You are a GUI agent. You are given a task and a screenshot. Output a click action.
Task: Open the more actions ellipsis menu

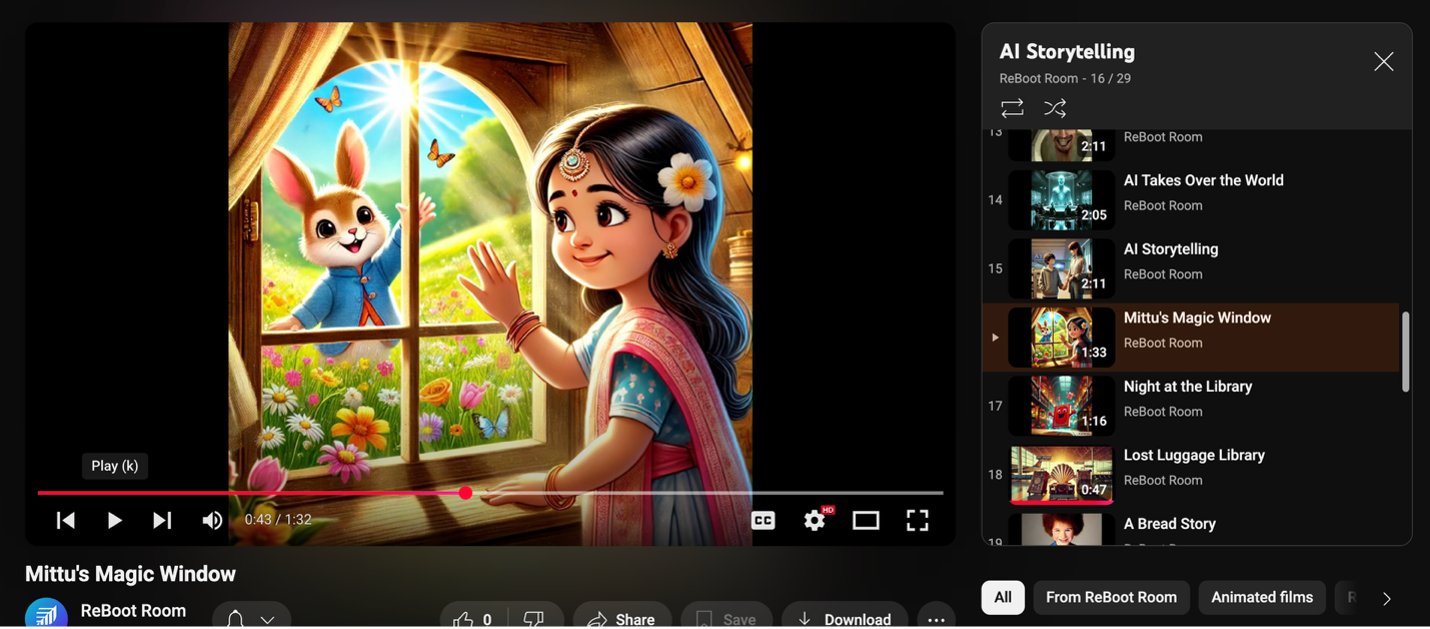click(936, 619)
